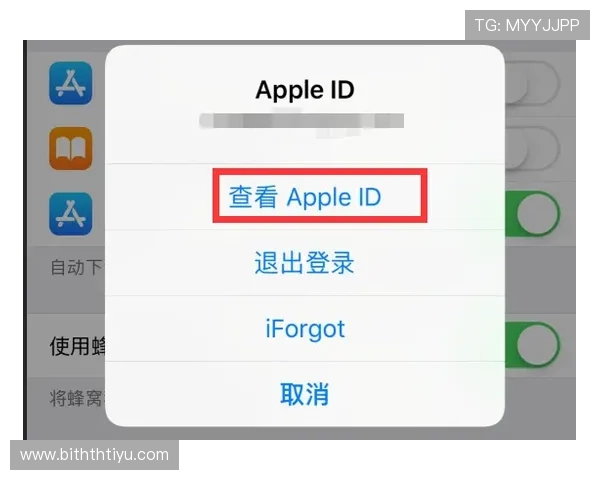Screen dimensions: 600x480
Task: Tap the 将蜂窝 description text
Action: (78, 398)
